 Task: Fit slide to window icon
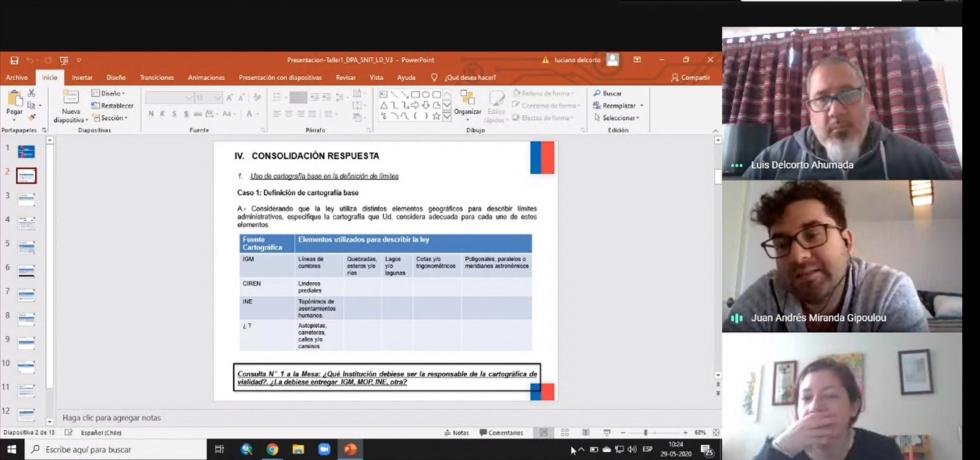(716, 432)
